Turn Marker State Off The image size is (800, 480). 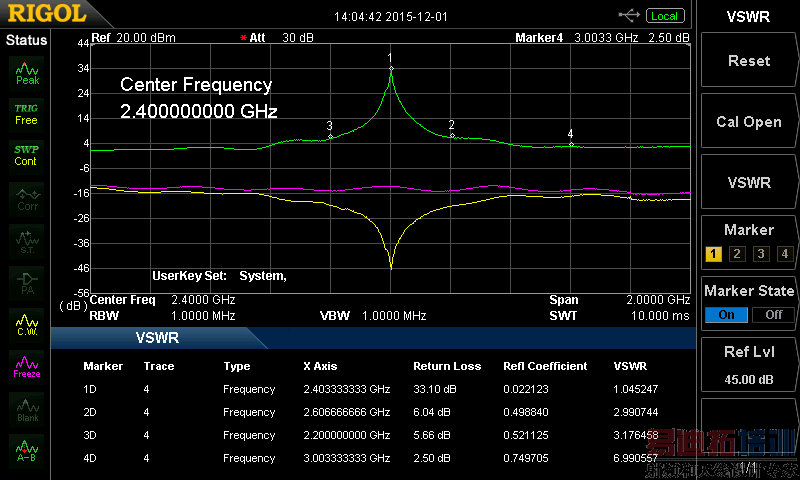coord(773,315)
